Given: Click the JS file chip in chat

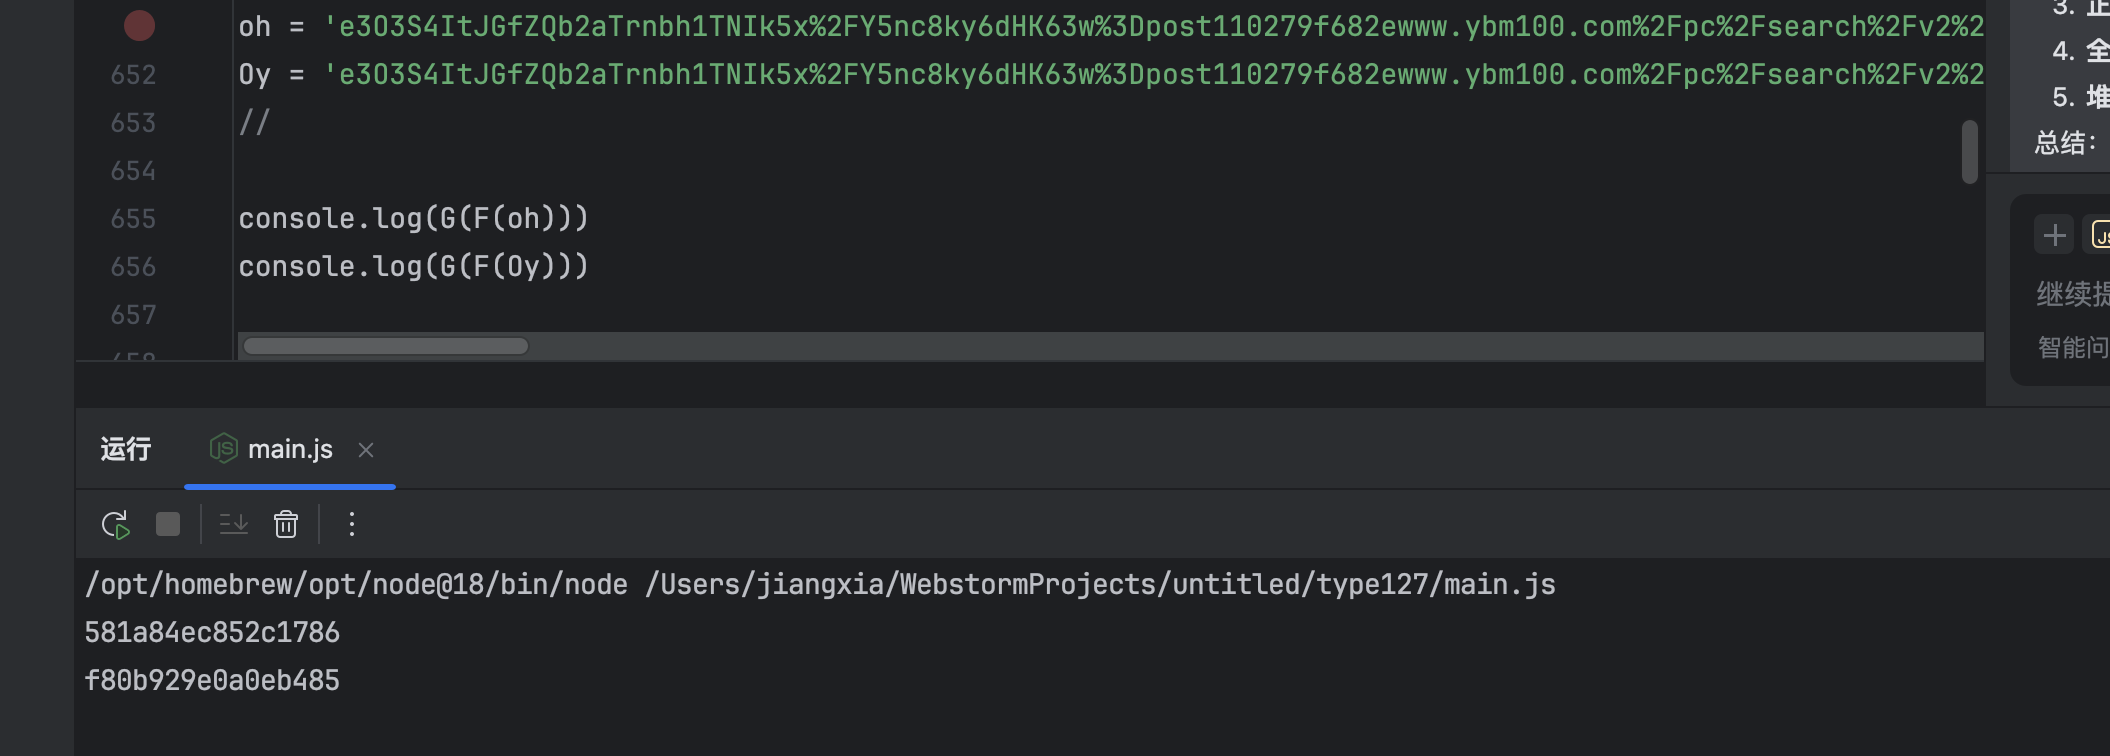Looking at the screenshot, I should click(2098, 235).
